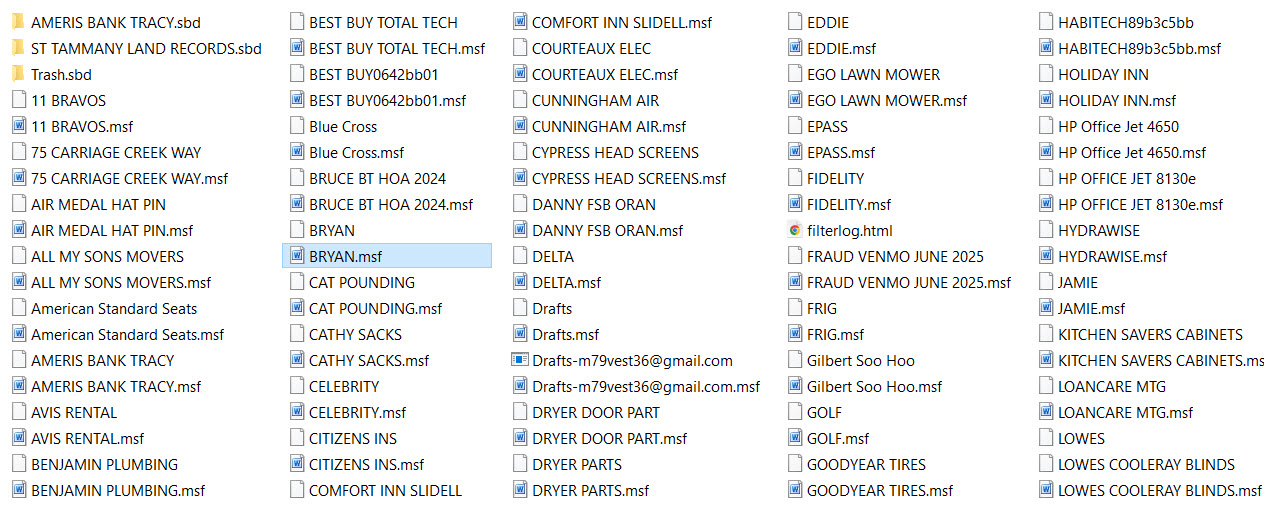Image resolution: width=1264 pixels, height=509 pixels.
Task: Click the 11 BRAVOS.msf file icon
Action: tap(18, 126)
